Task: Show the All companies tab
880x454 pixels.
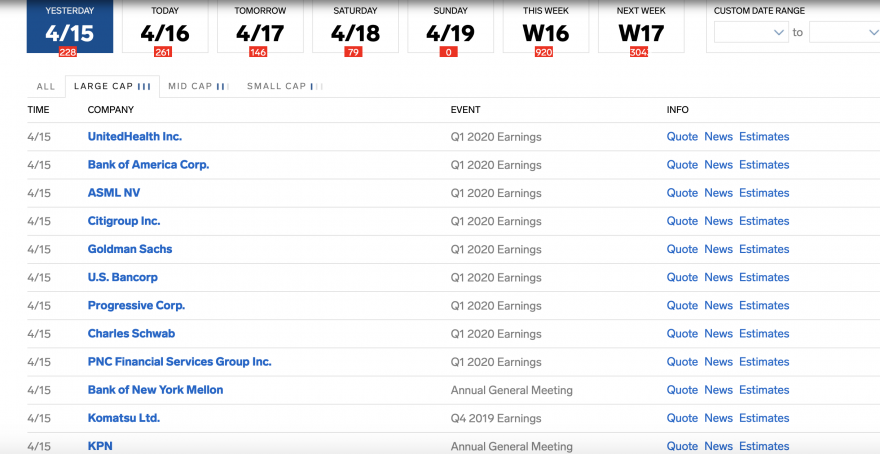Action: coord(46,86)
